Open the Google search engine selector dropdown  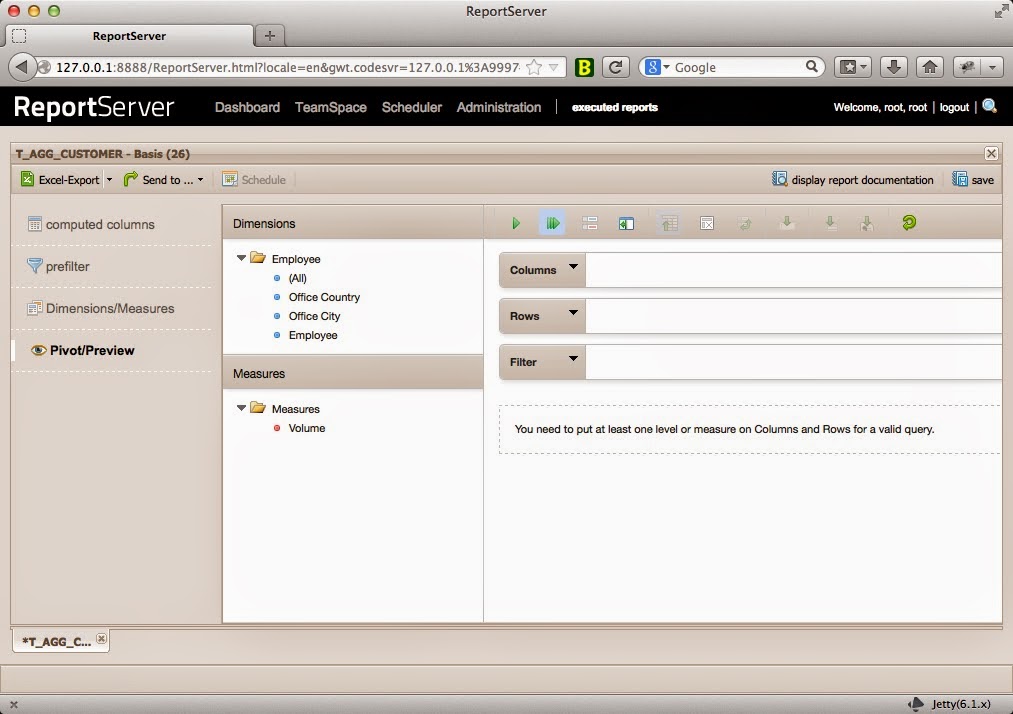[x=658, y=67]
